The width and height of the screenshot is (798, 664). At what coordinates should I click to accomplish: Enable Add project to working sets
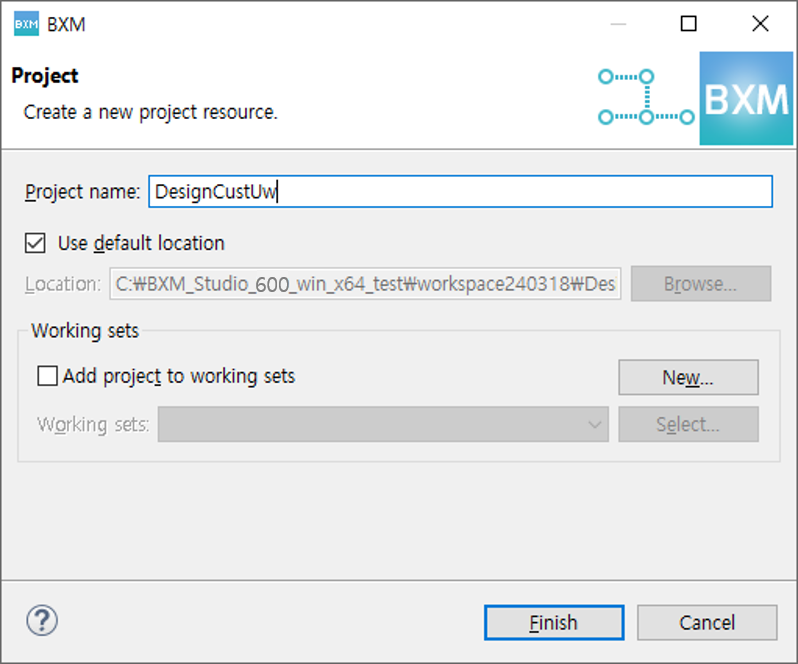pyautogui.click(x=47, y=376)
